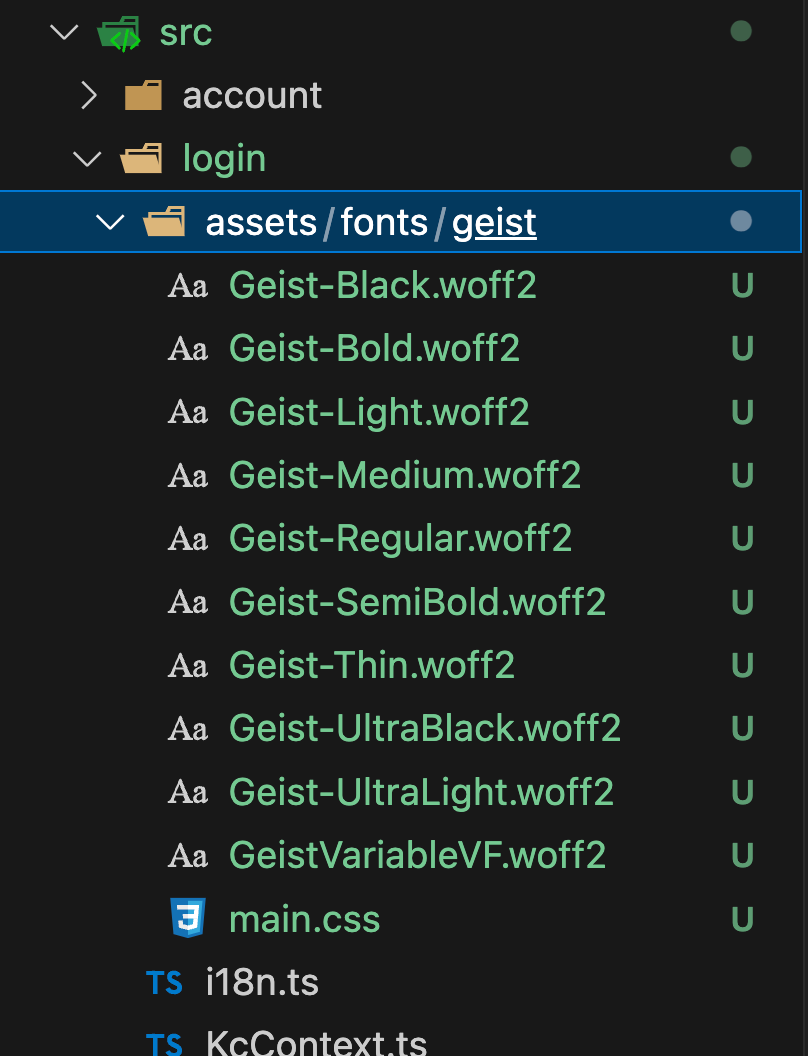
Task: Open the Geist-Bold.woff2 file
Action: (x=374, y=349)
